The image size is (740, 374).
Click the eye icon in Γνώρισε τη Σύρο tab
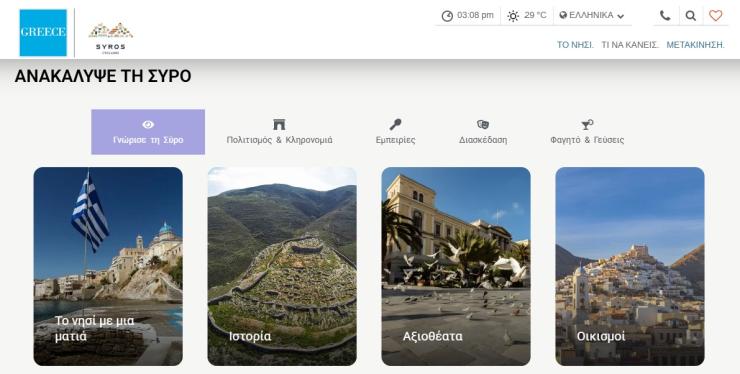coord(148,125)
